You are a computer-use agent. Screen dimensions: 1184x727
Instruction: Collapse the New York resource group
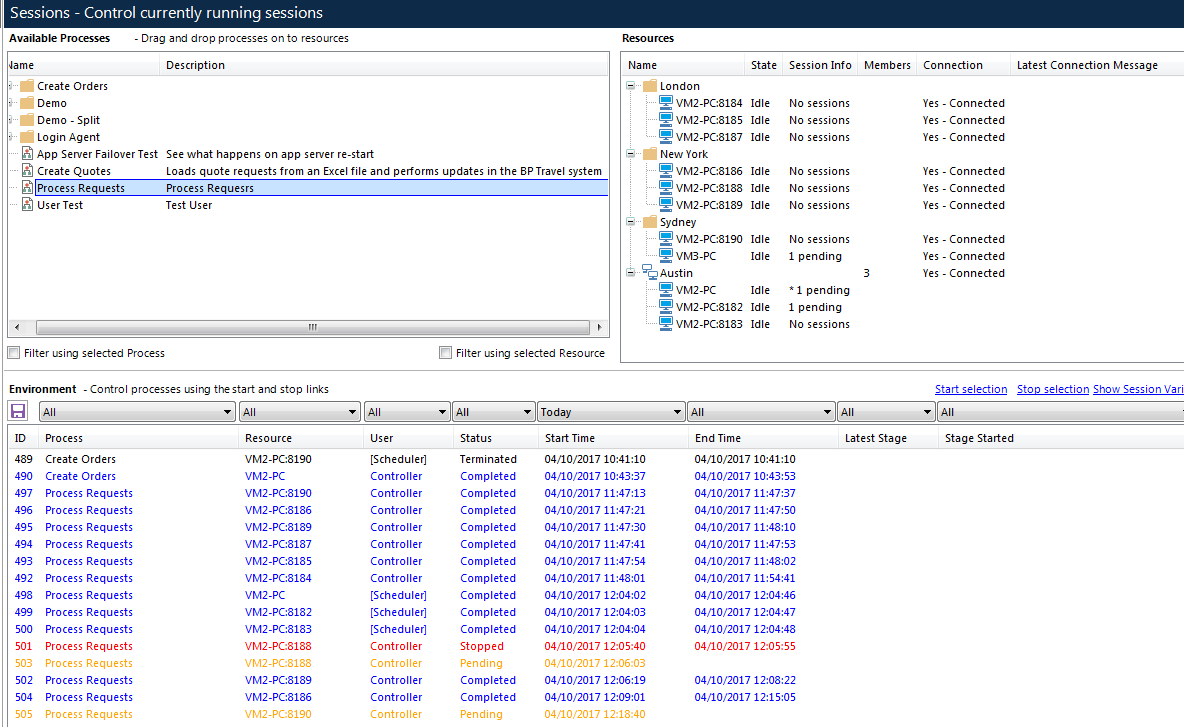[x=631, y=154]
